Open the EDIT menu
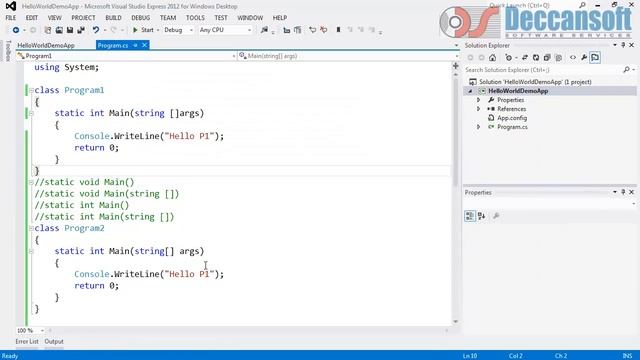Image resolution: width=640 pixels, height=360 pixels. pyautogui.click(x=32, y=18)
